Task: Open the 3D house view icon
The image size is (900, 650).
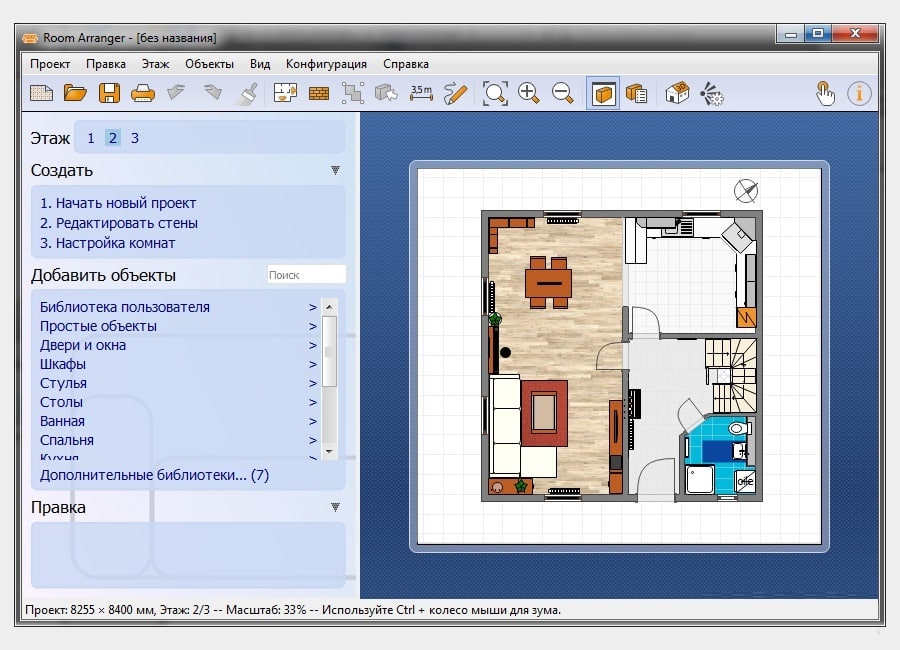Action: tap(677, 93)
